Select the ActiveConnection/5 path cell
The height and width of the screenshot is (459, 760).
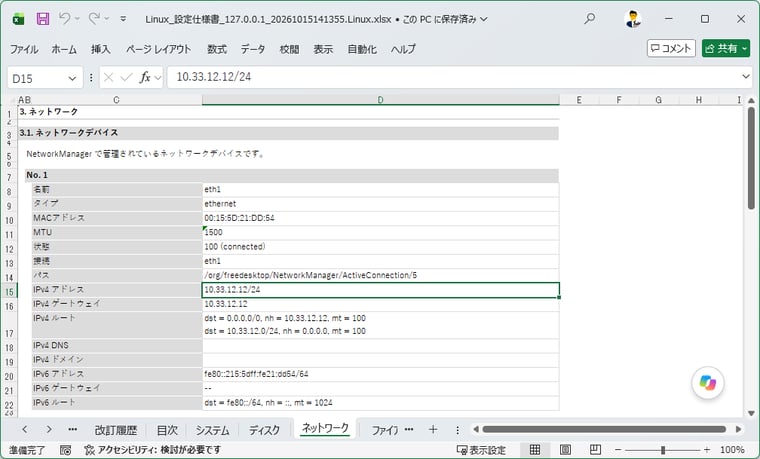pos(380,275)
